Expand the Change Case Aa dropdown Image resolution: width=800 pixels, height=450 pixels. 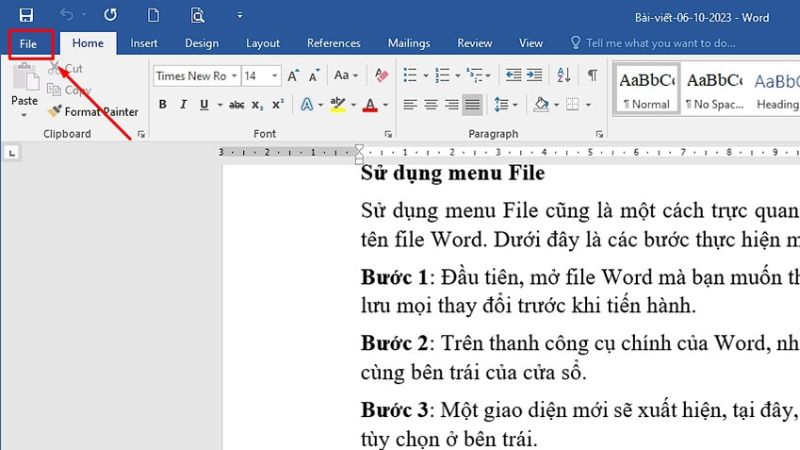click(x=346, y=76)
